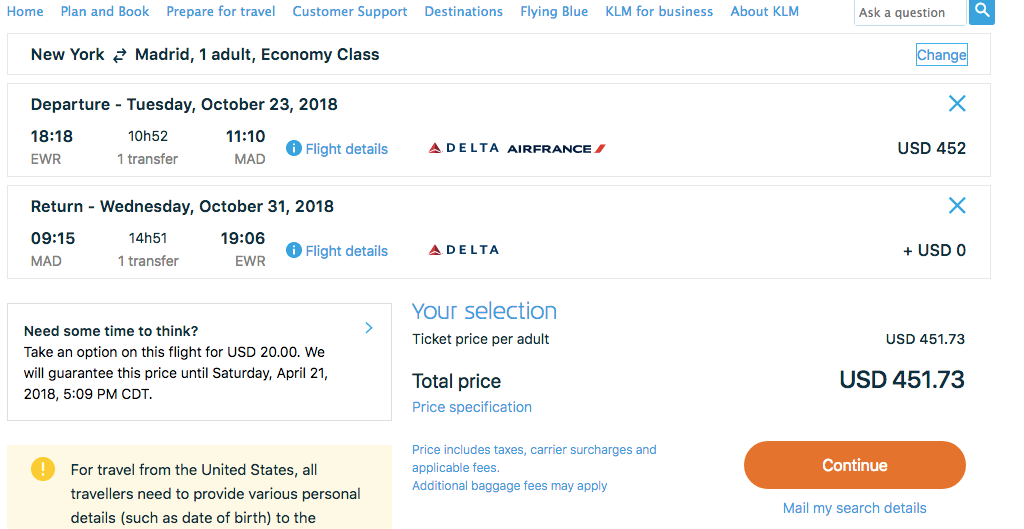The width and height of the screenshot is (1024, 529).
Task: Type in the Ask a question field
Action: [908, 13]
